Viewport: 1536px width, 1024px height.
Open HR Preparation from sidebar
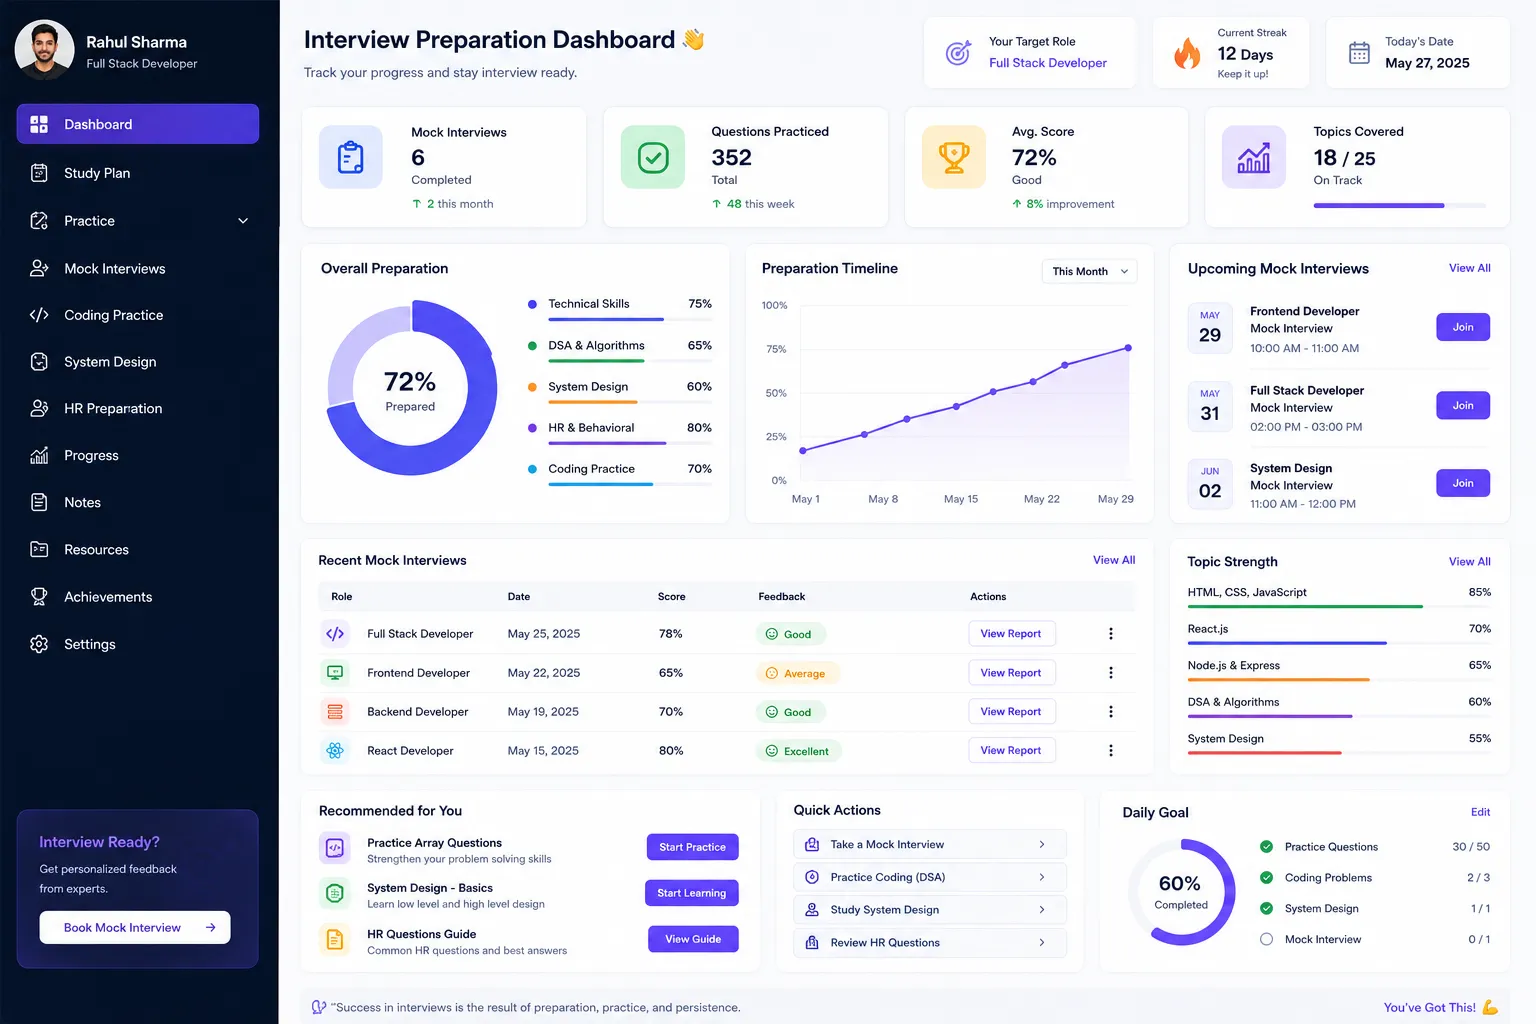pos(138,408)
